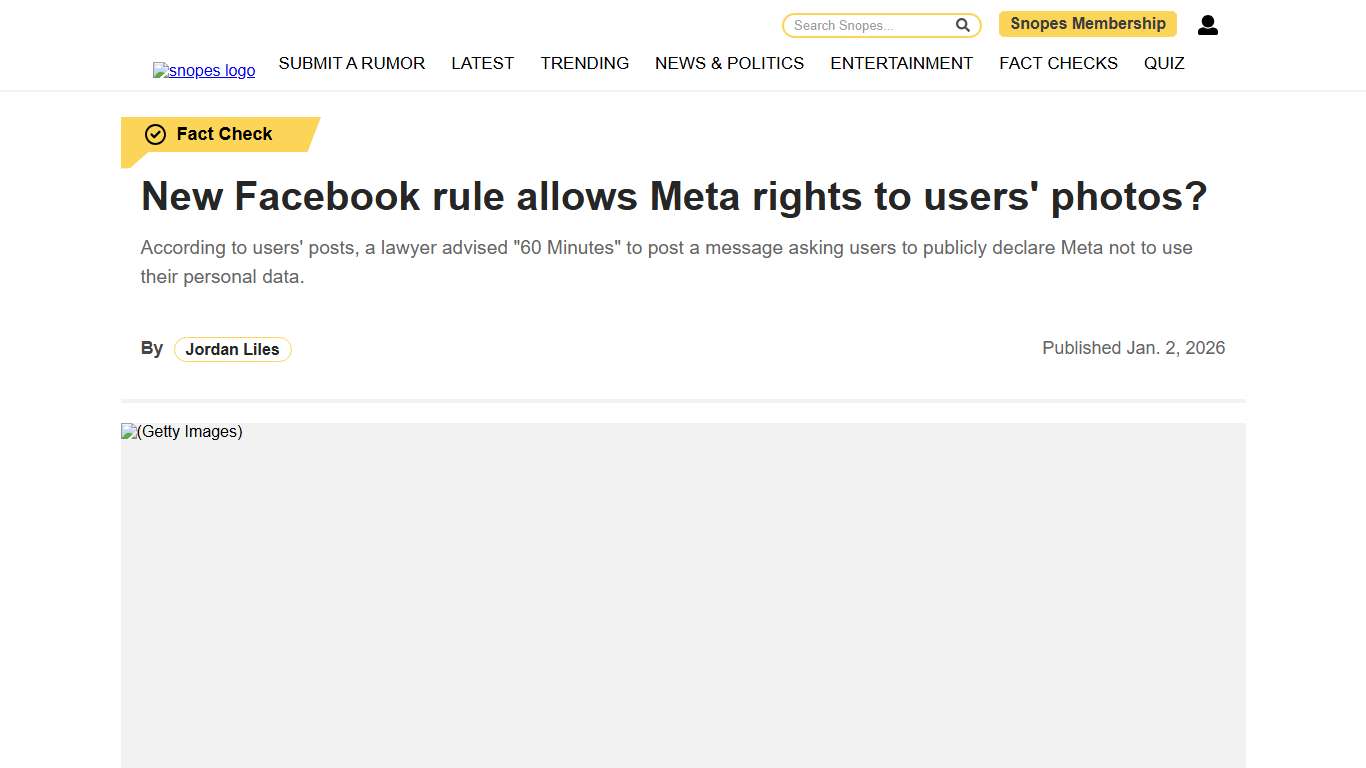Screen dimensions: 1366x768
Task: Click the Getty Images article image area
Action: pos(683,595)
